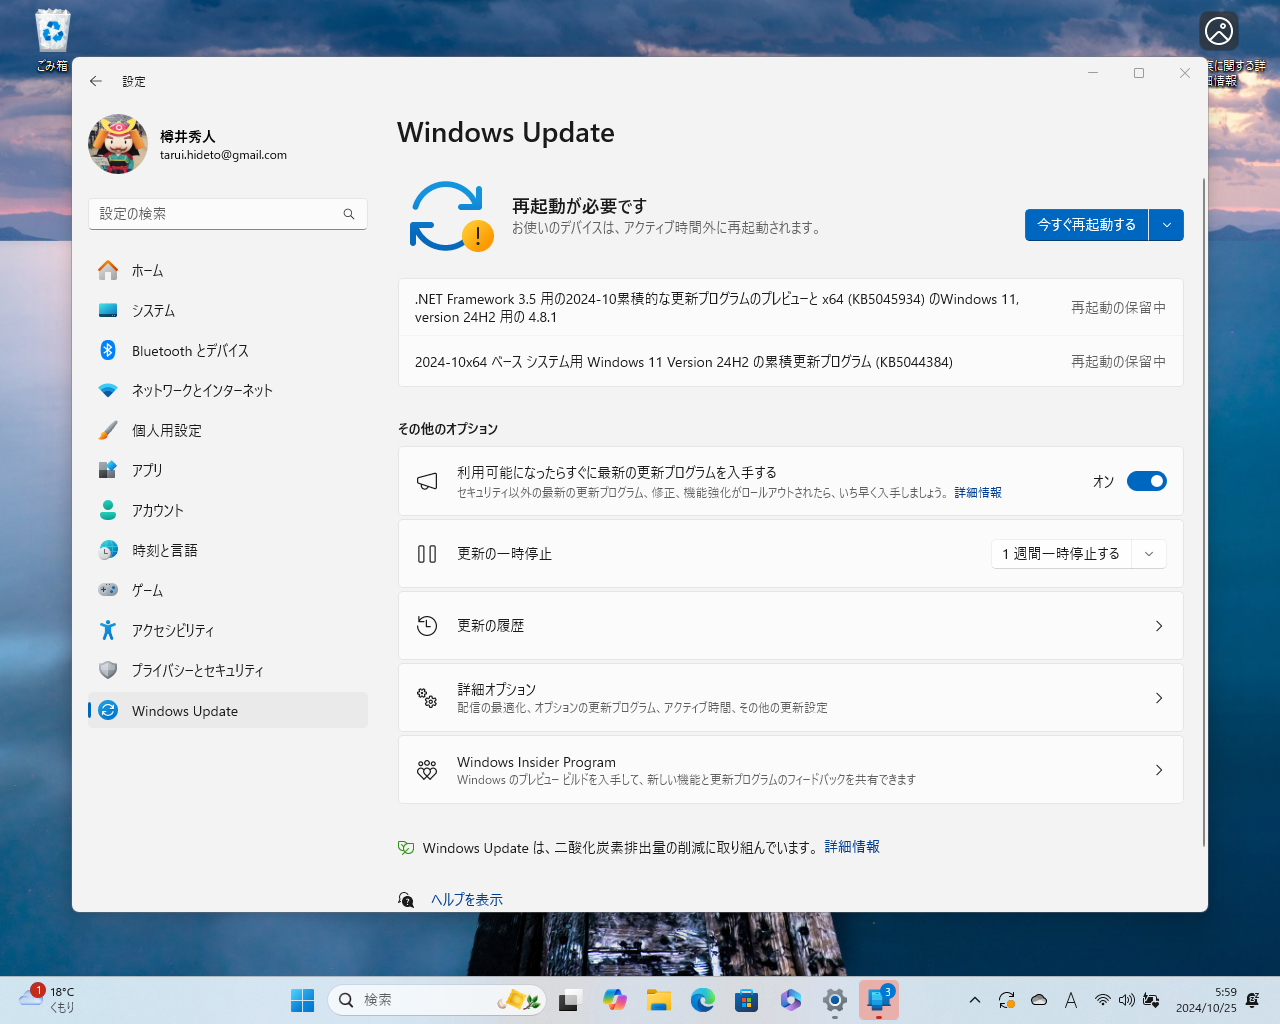Open the dropdown arrow beside 今すぐ再起動する
Screen dimensions: 1280x1024
1167,225
